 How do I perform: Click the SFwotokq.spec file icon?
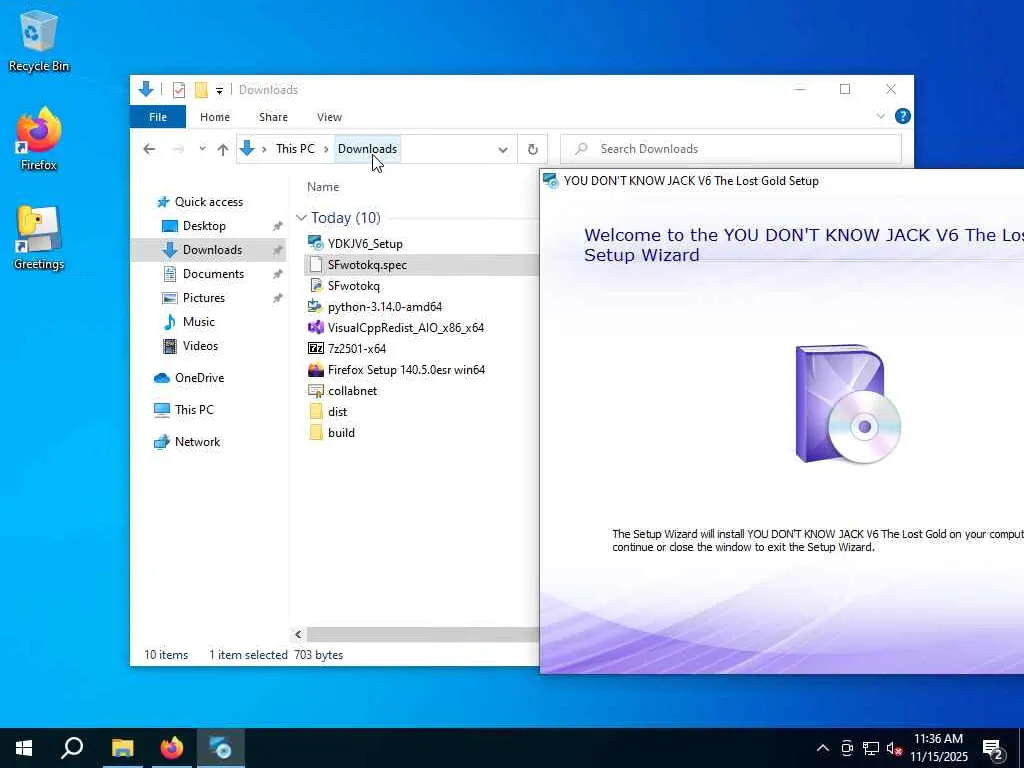click(315, 264)
